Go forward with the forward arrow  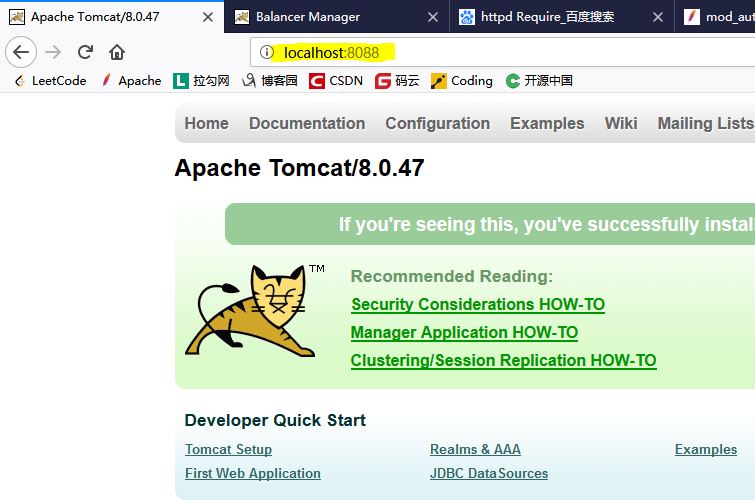coord(53,52)
